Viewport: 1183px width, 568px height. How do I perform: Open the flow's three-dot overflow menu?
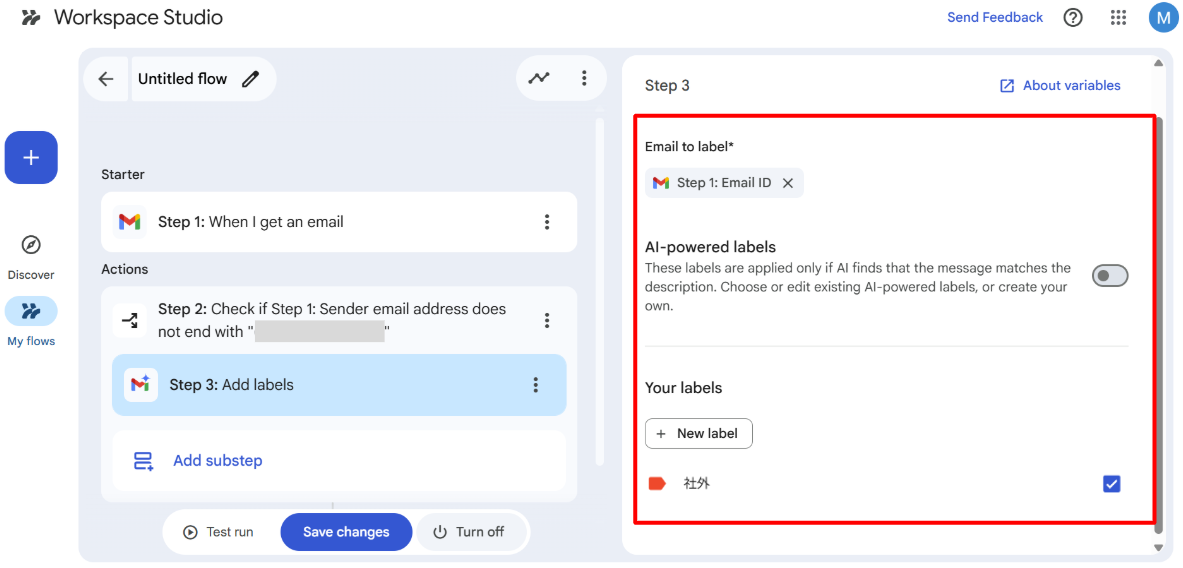[x=584, y=78]
